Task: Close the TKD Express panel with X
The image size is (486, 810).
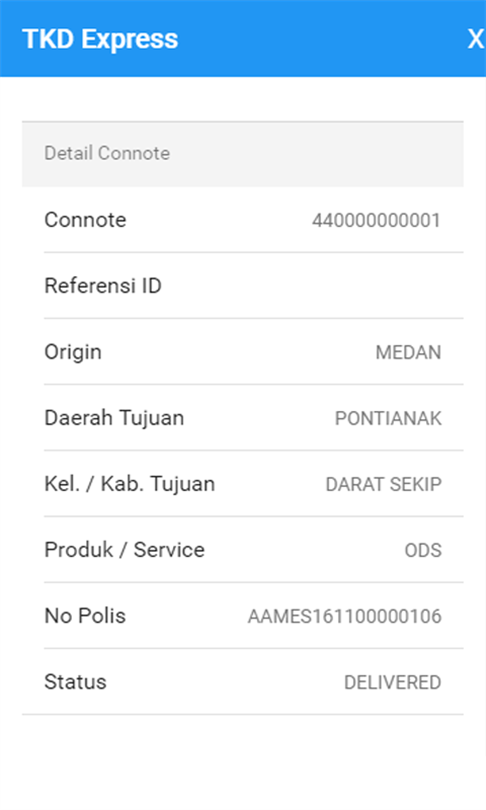Action: 476,39
